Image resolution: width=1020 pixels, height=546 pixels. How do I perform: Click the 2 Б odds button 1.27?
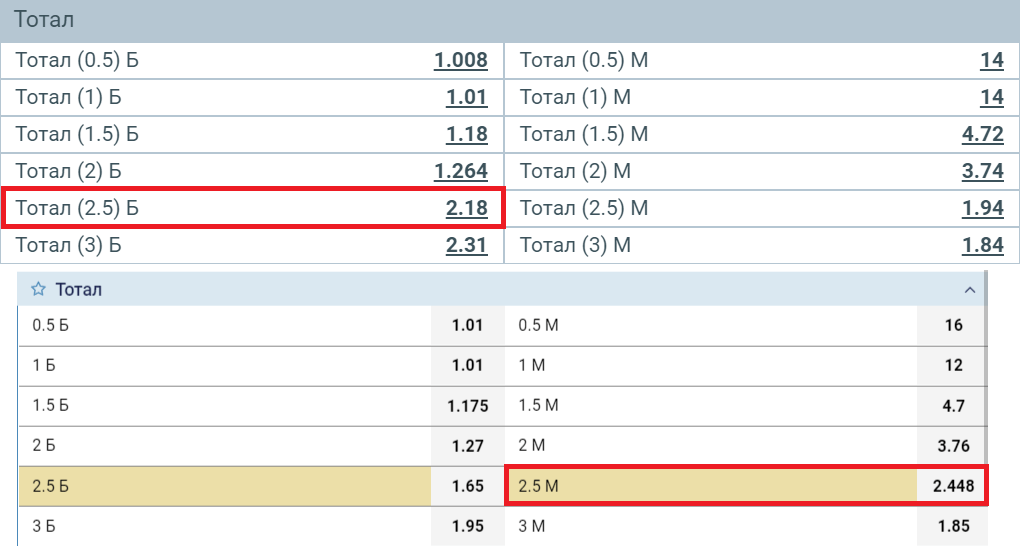coord(467,446)
